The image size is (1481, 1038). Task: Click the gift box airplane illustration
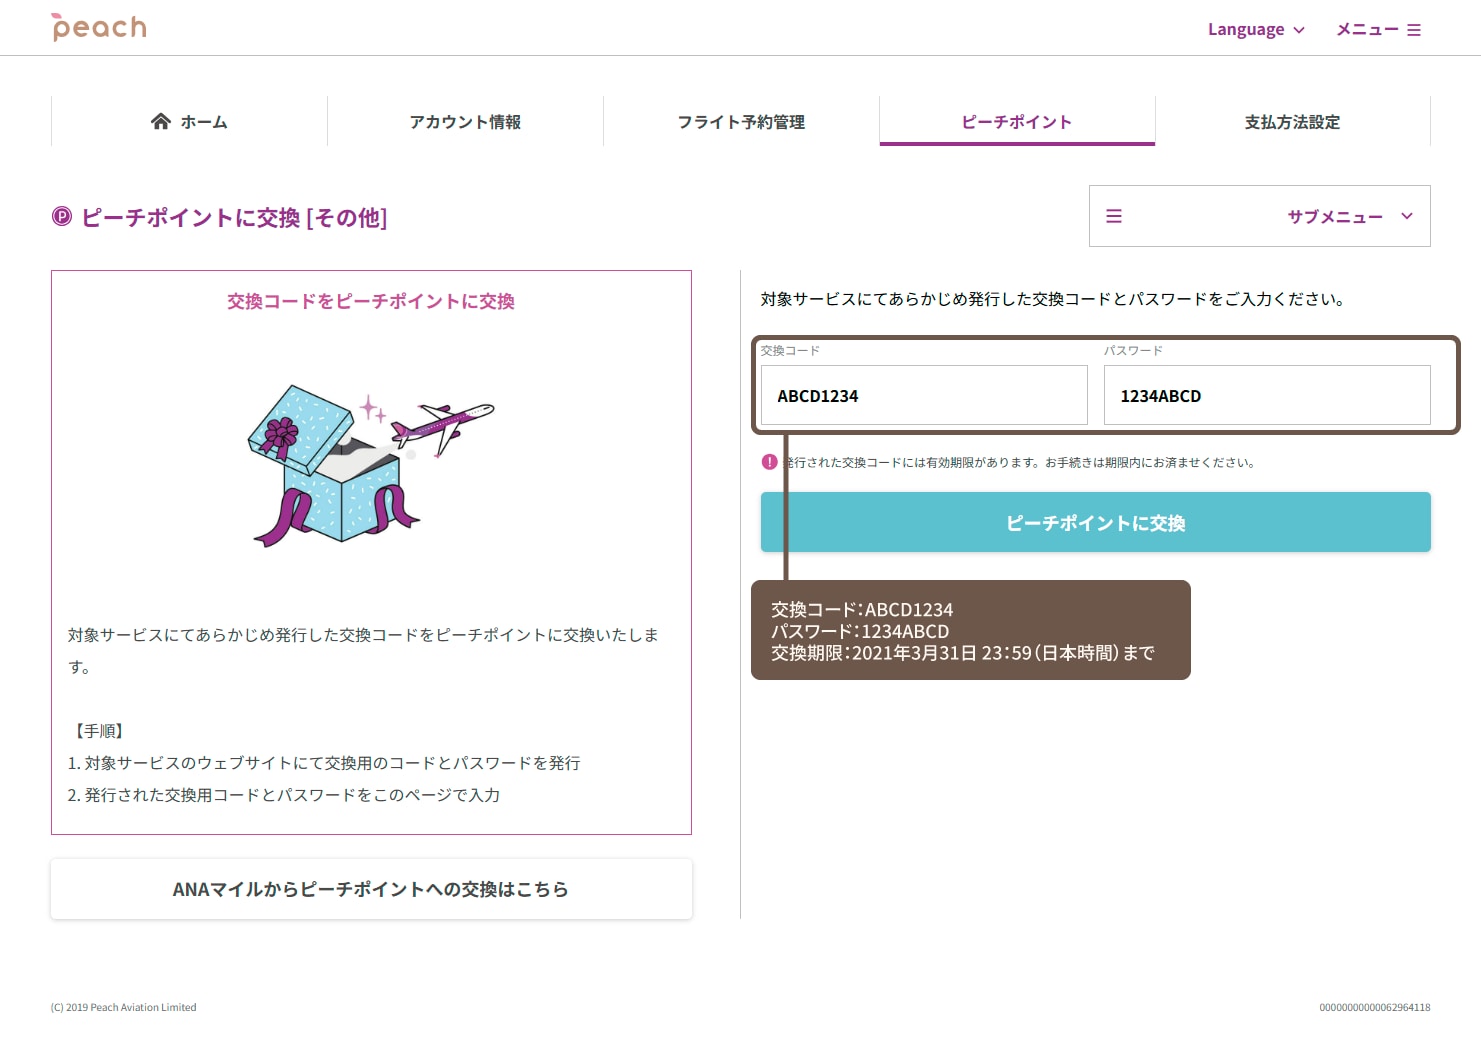[371, 466]
